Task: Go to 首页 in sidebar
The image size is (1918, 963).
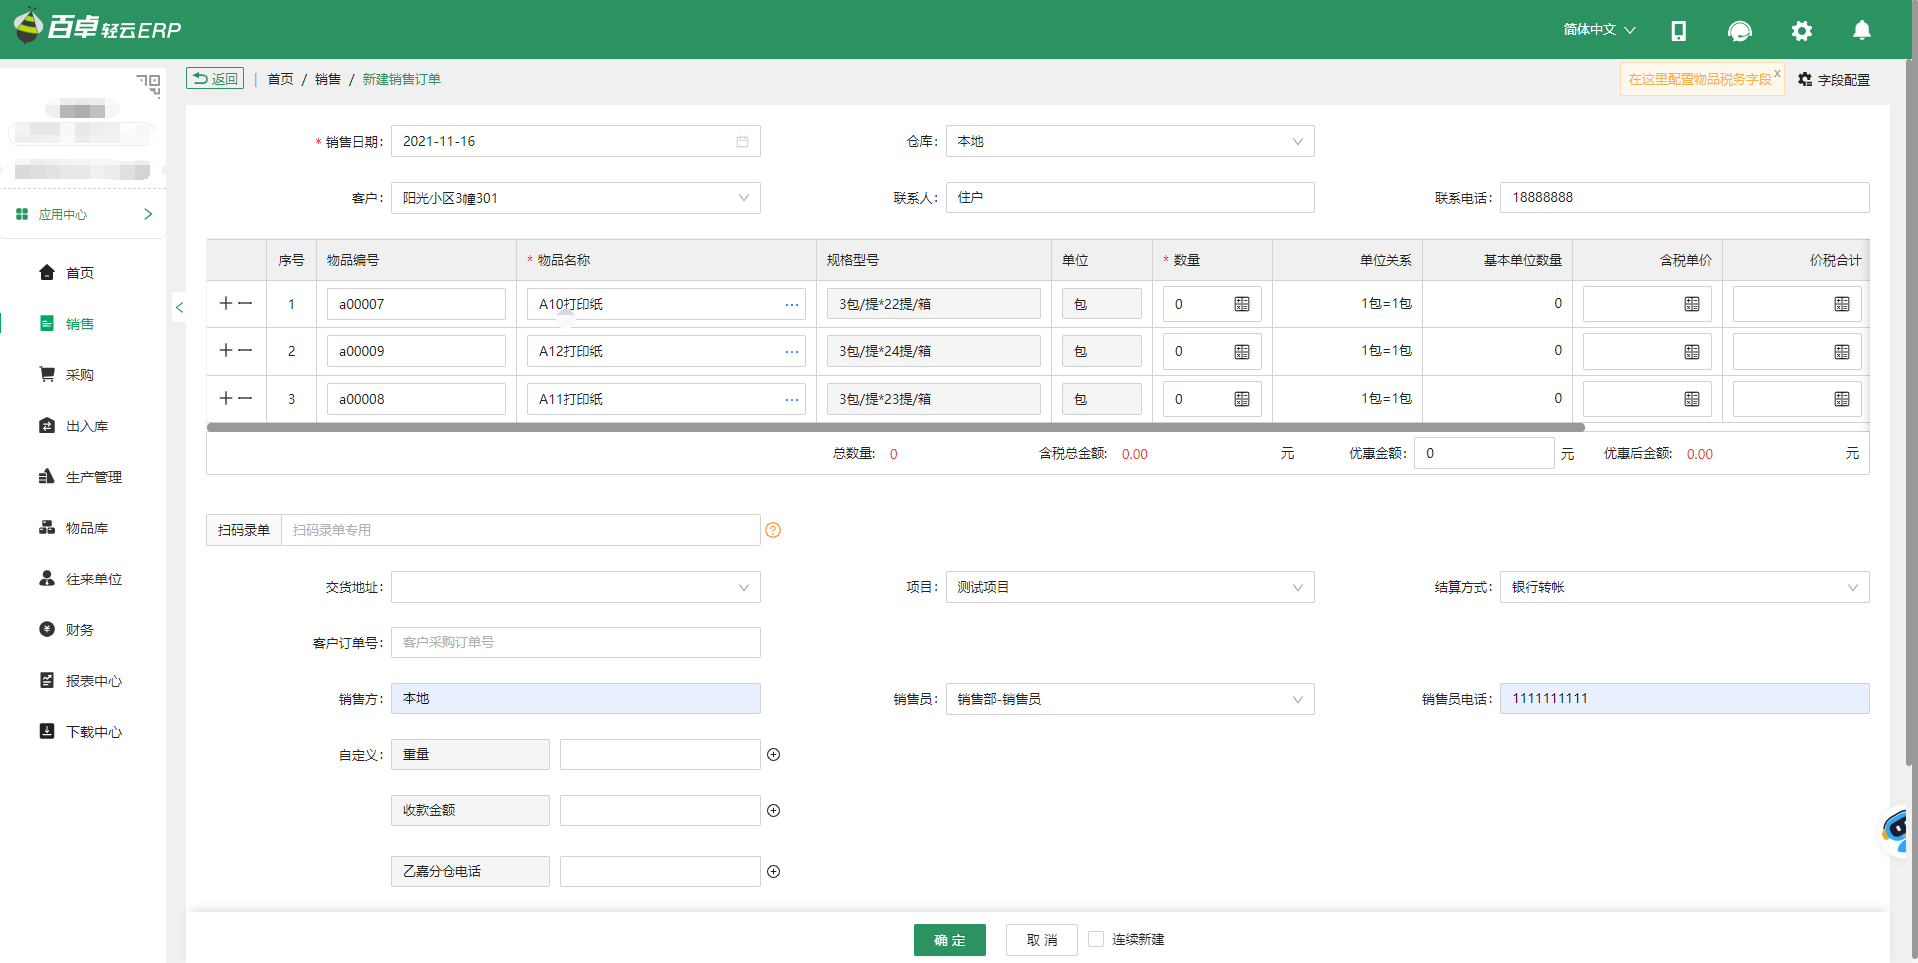Action: click(80, 273)
